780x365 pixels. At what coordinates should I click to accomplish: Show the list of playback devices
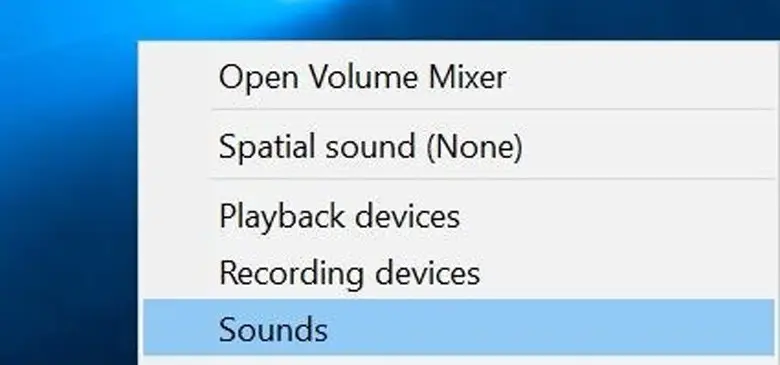click(x=459, y=216)
